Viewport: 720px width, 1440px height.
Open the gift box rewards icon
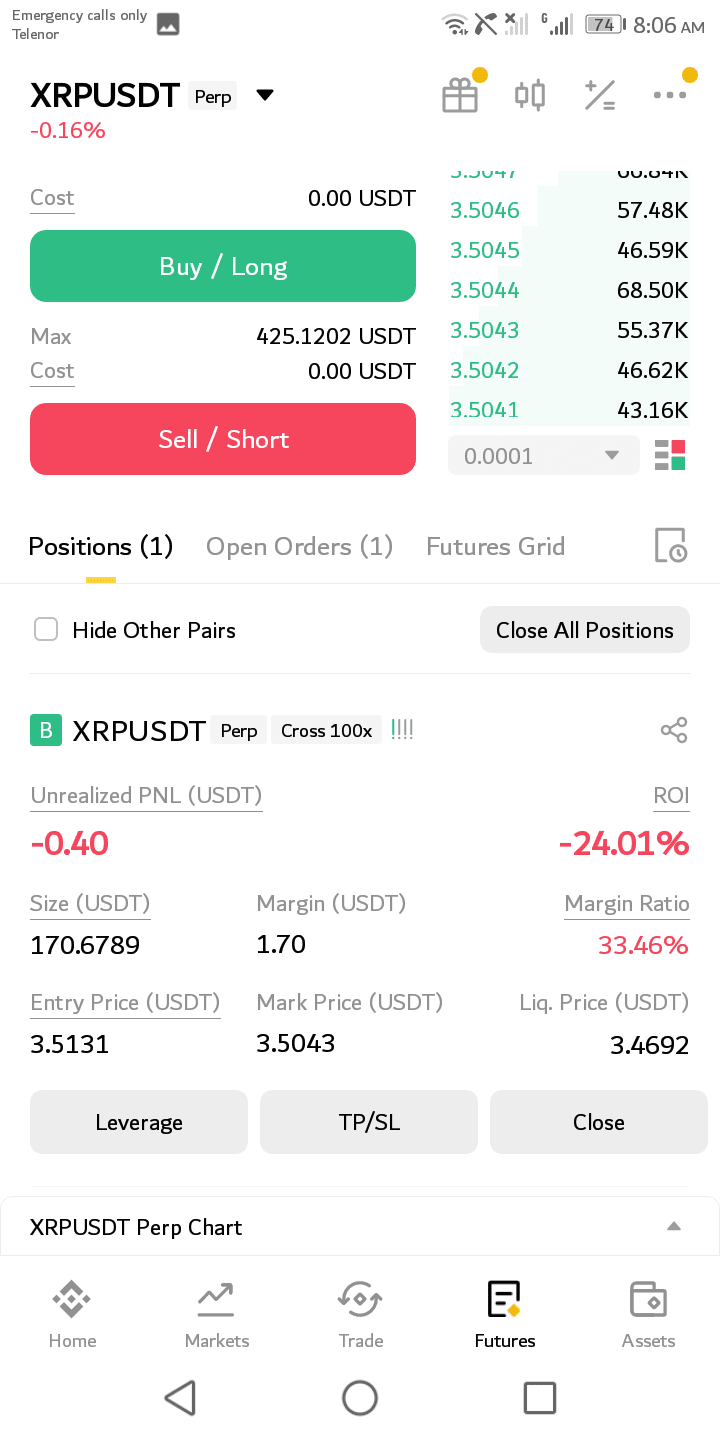click(x=460, y=96)
